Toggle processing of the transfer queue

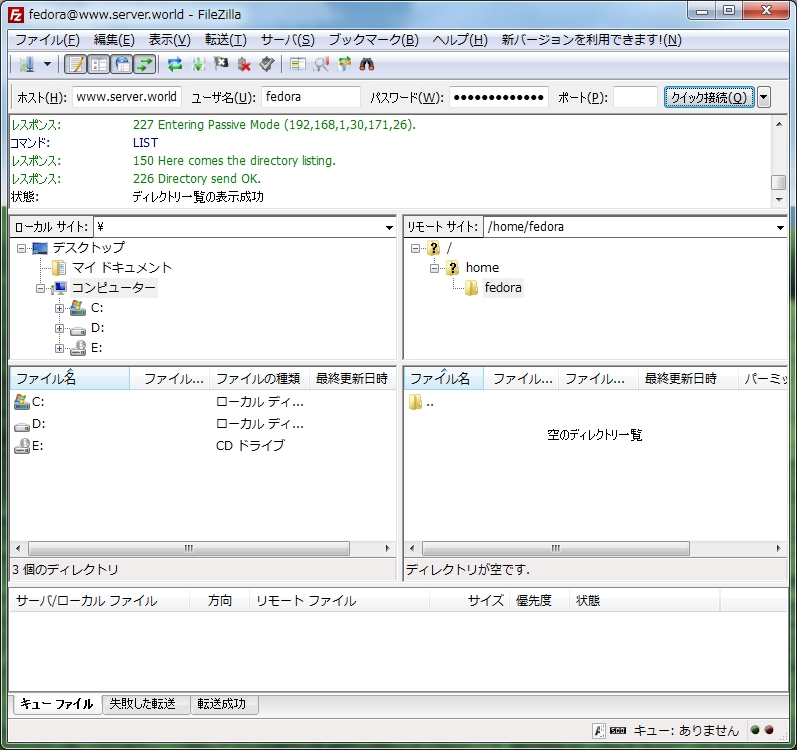pos(198,65)
